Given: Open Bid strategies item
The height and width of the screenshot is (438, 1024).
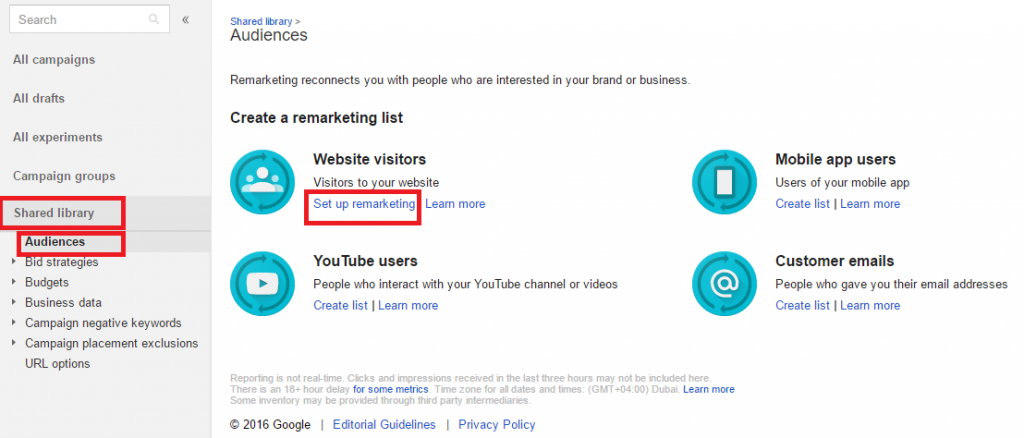Looking at the screenshot, I should [x=62, y=262].
